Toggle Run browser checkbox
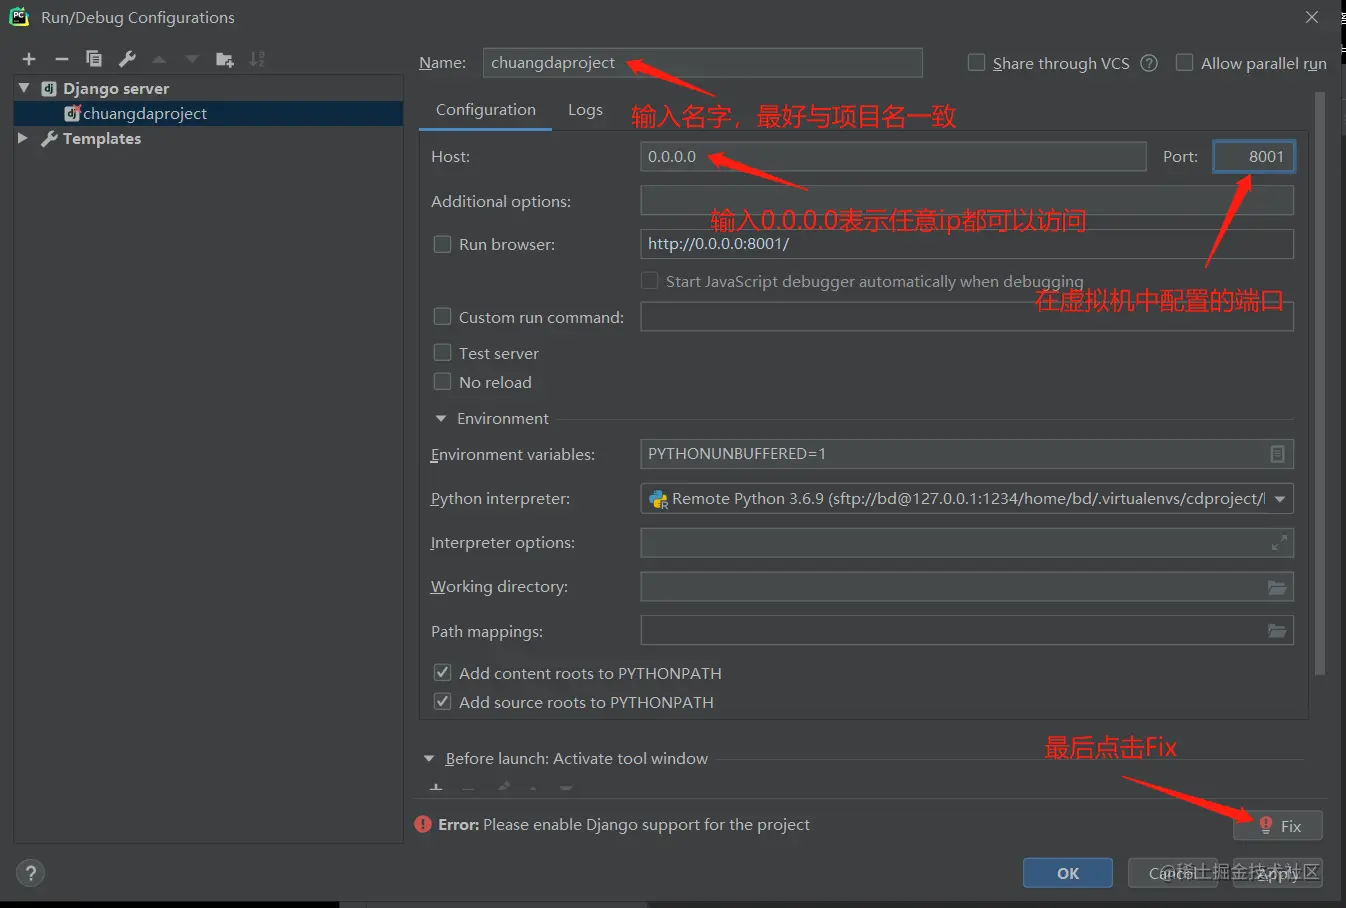 point(442,244)
